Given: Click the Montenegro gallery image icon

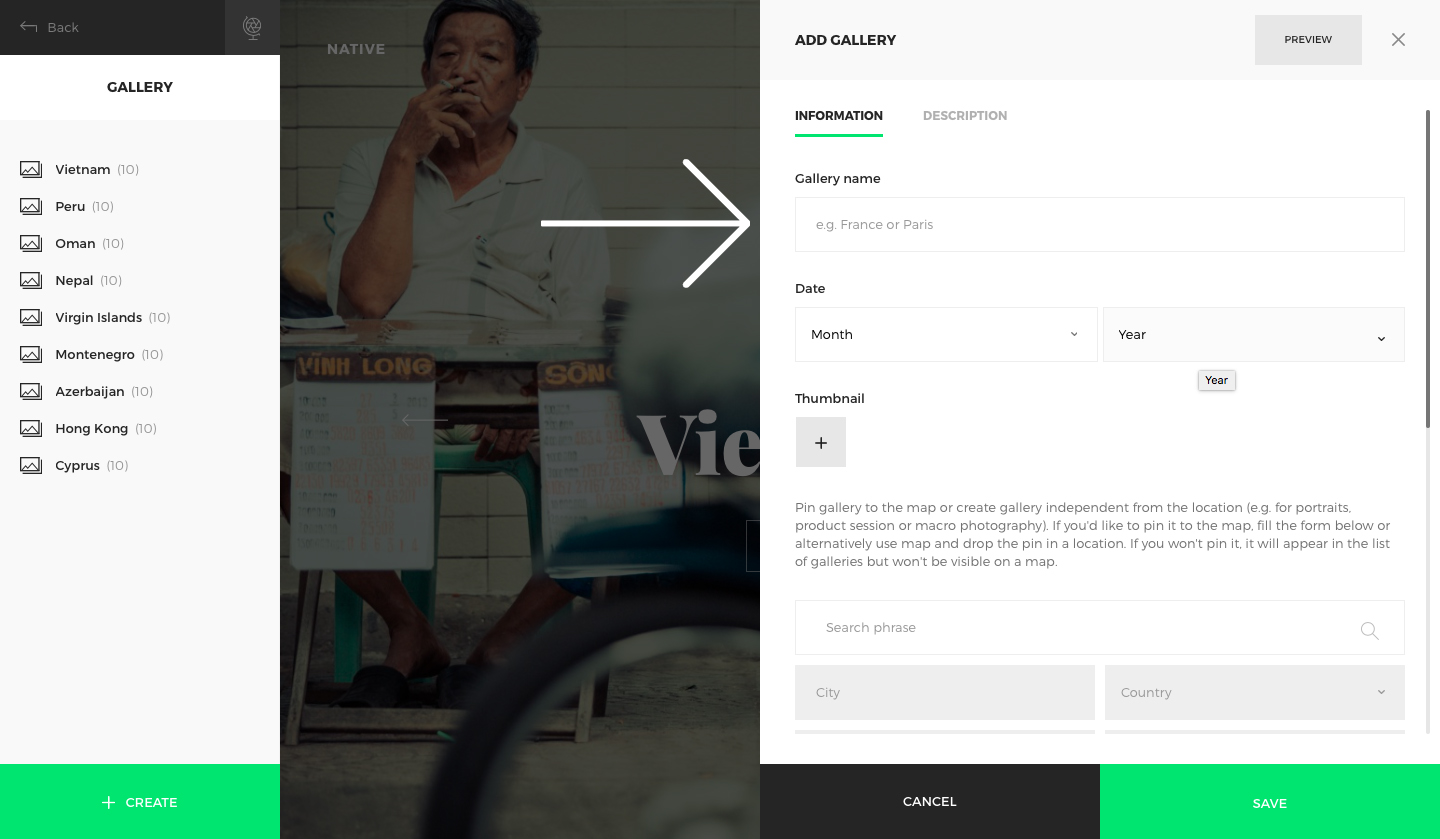Looking at the screenshot, I should [31, 355].
